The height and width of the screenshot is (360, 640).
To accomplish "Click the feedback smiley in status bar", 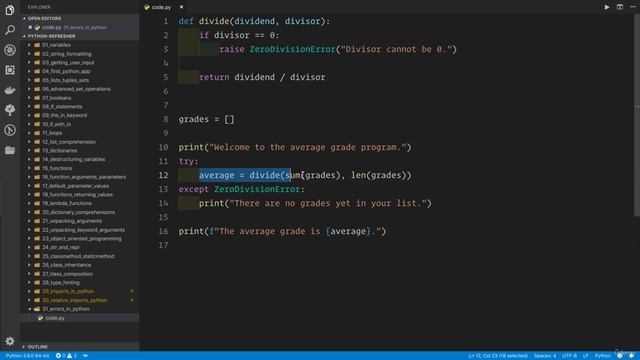I will tap(620, 356).
